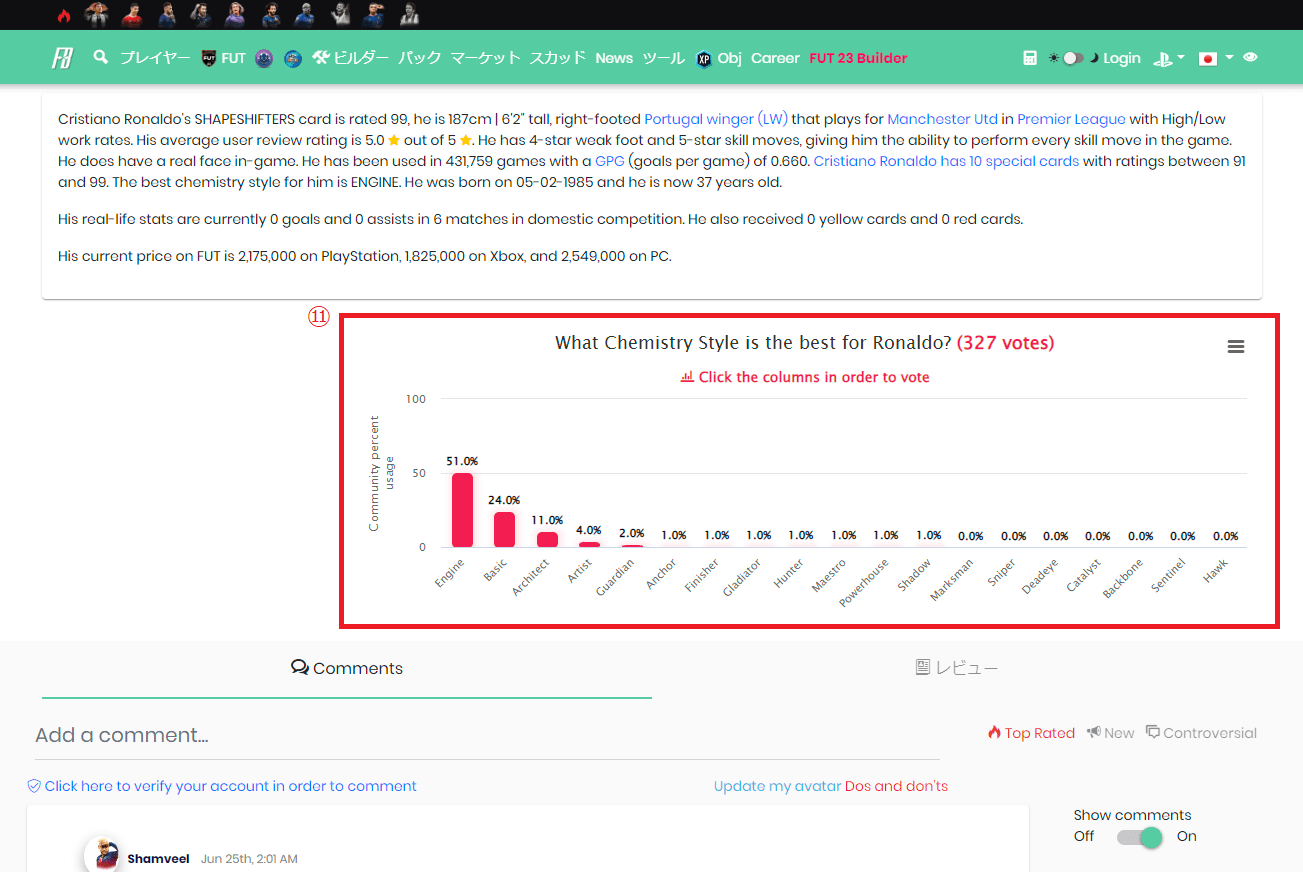Open the Dos and don'ts link
Viewport: 1303px width, 872px height.
[896, 786]
